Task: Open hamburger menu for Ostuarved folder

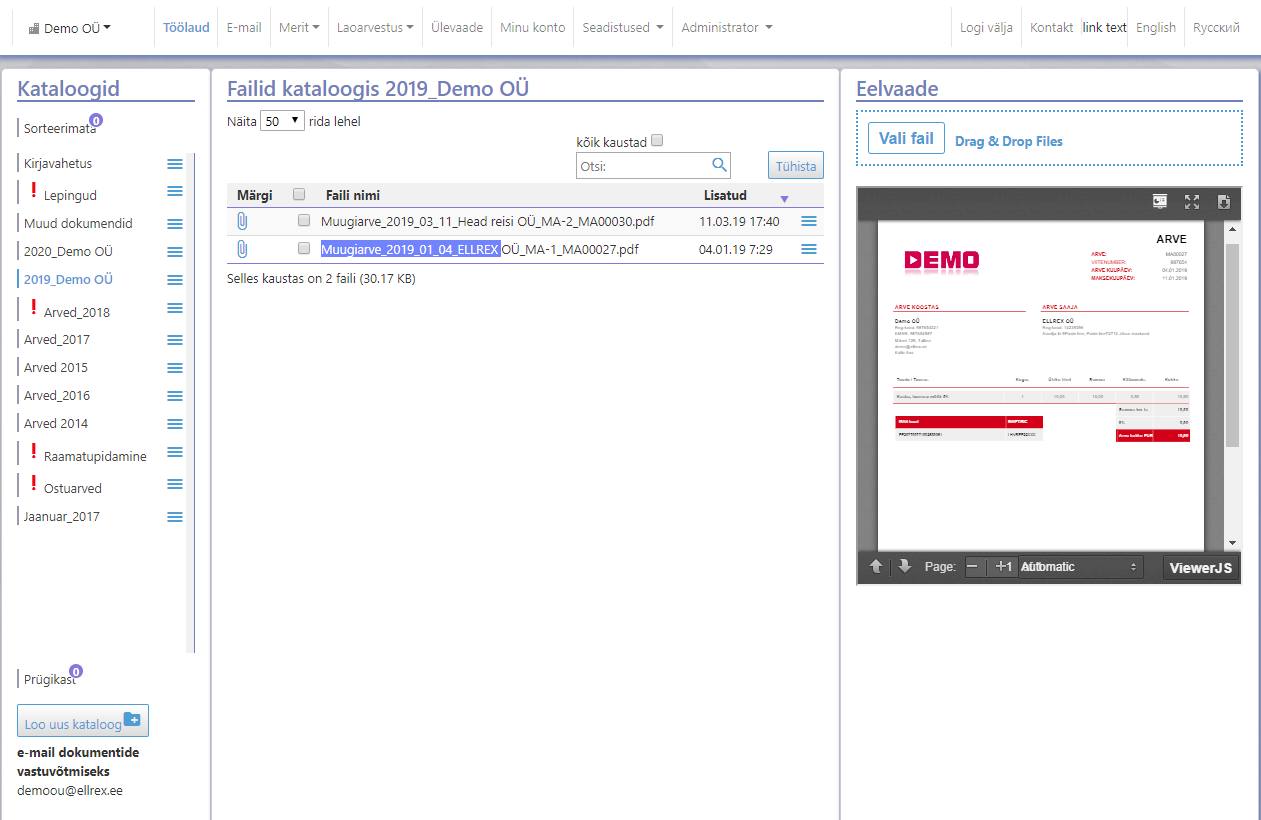Action: tap(175, 484)
